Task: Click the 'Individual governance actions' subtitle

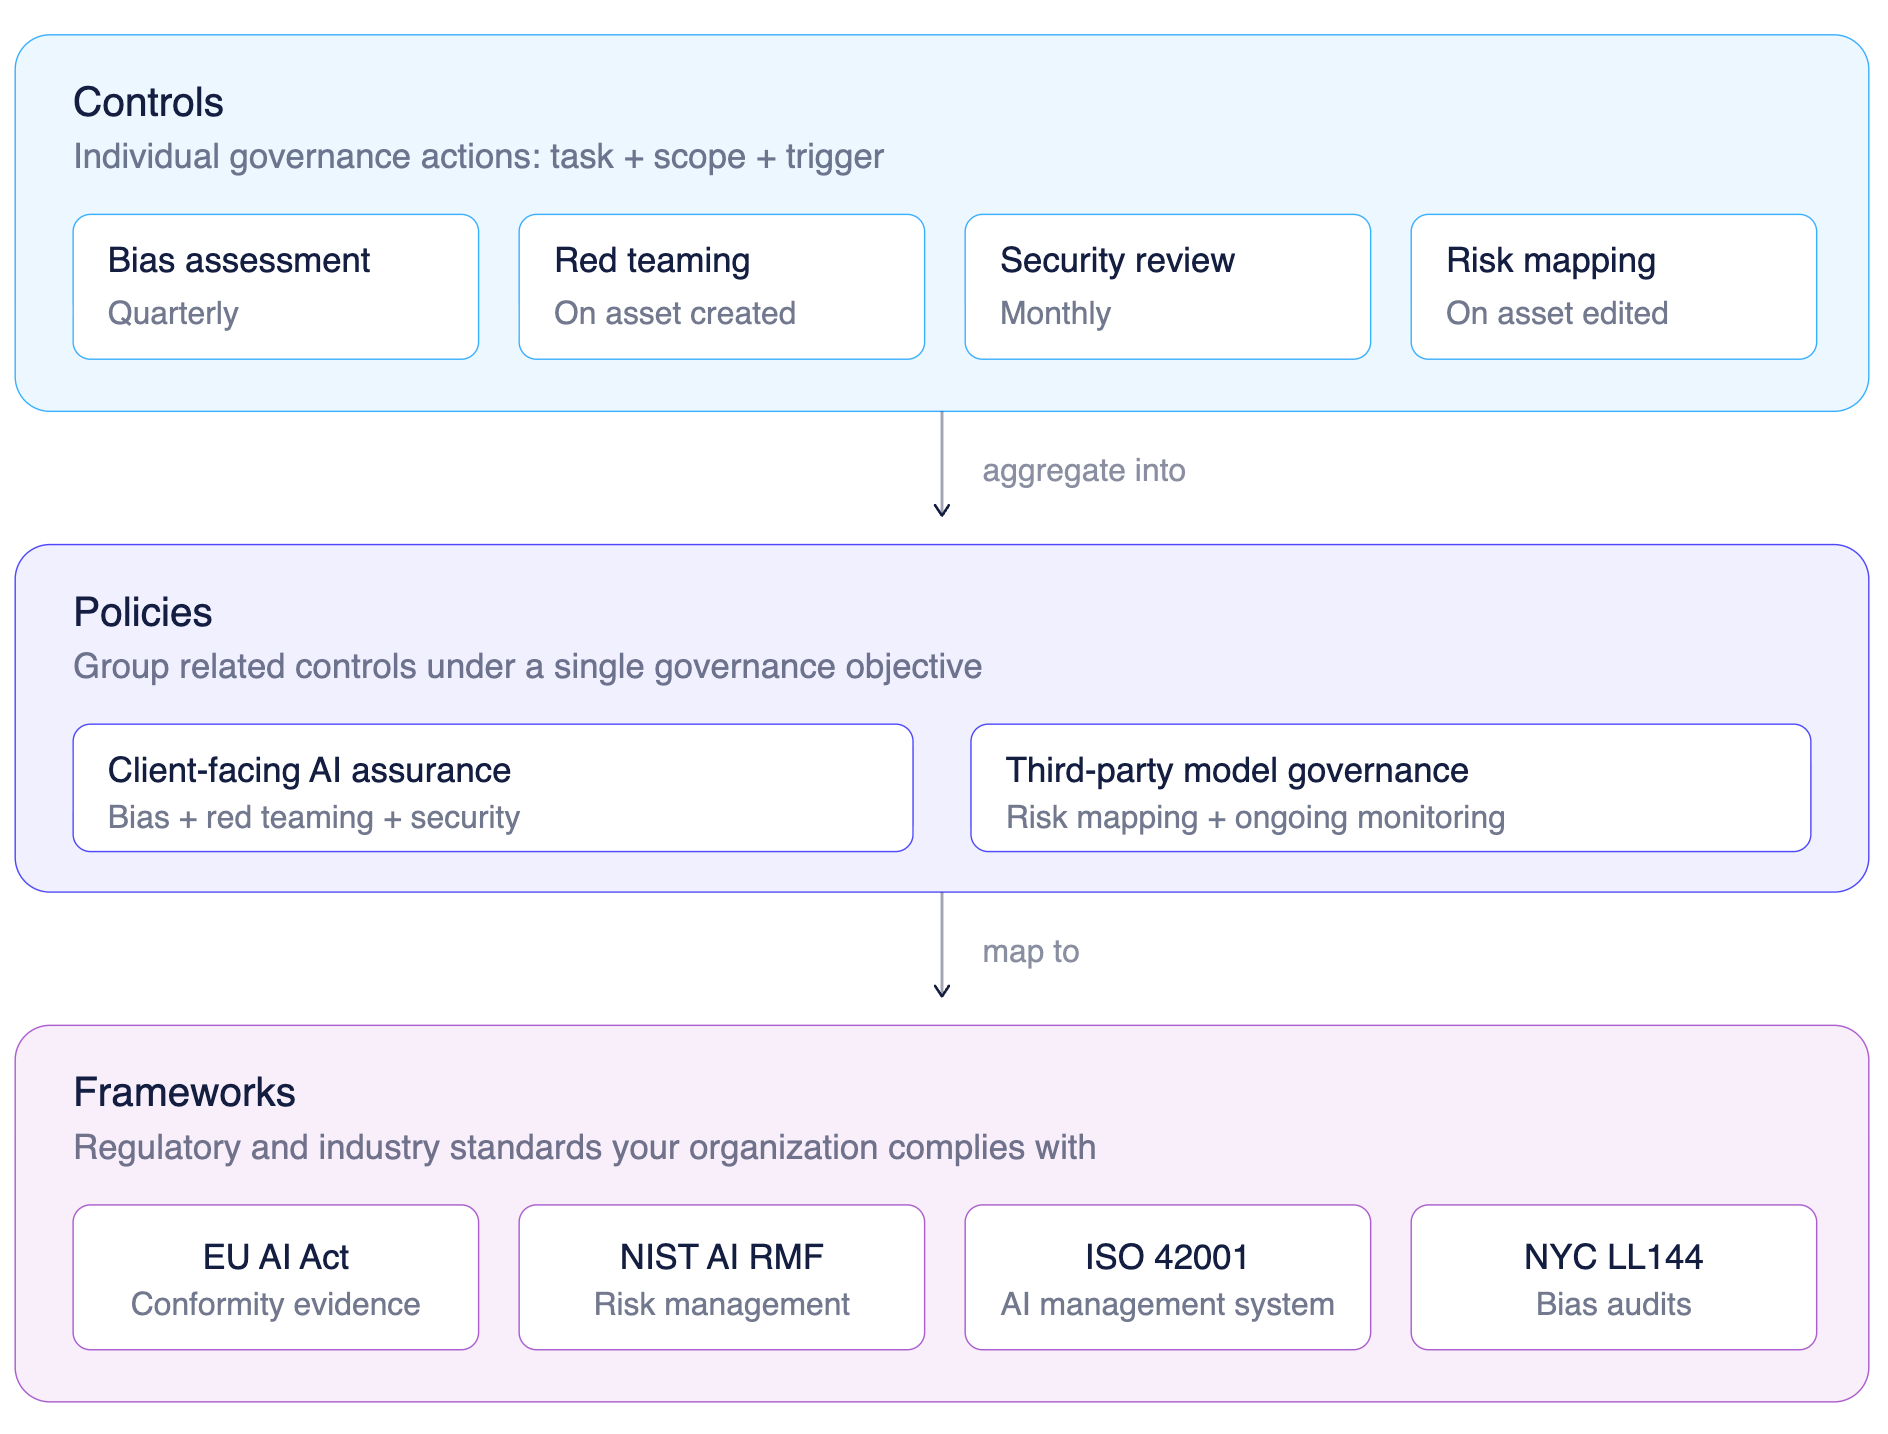Action: 478,157
